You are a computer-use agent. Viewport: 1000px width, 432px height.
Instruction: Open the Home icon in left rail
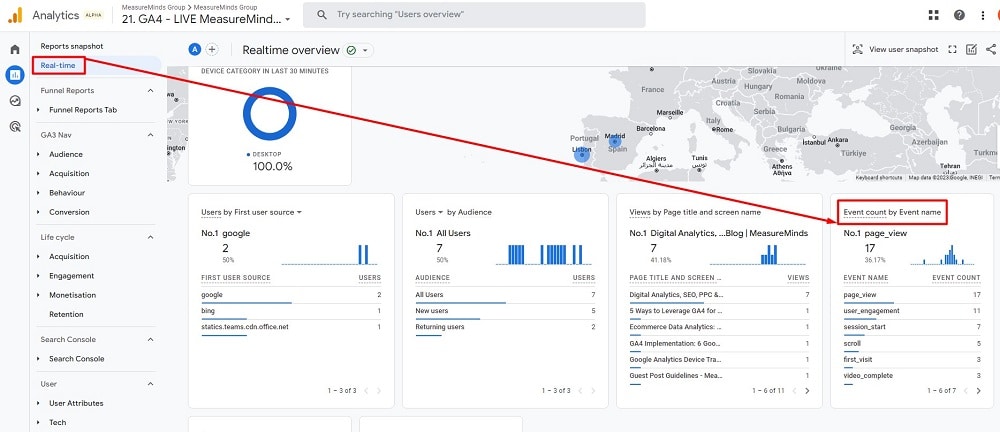(x=15, y=49)
